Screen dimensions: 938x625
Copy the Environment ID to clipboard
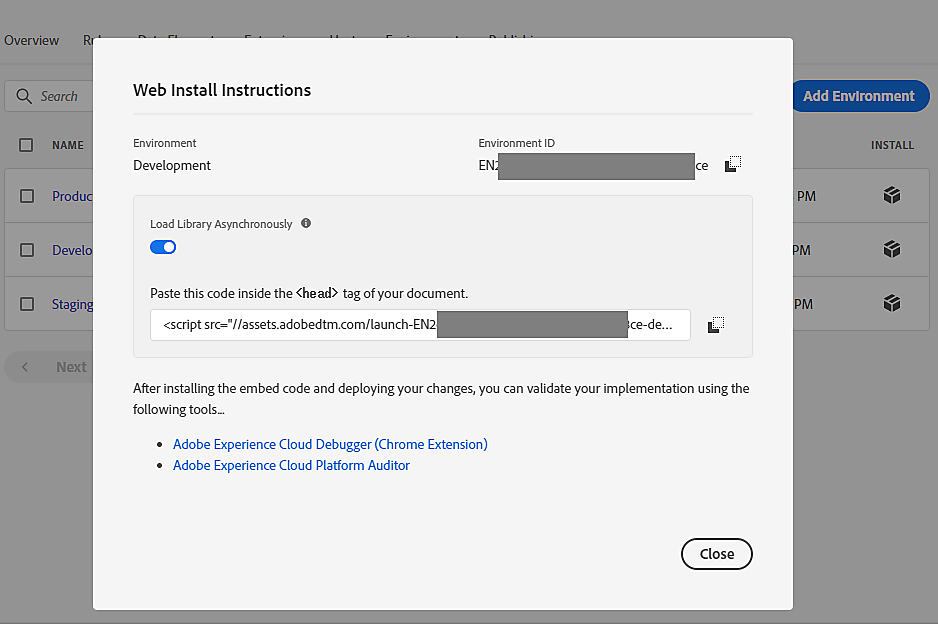coord(733,164)
